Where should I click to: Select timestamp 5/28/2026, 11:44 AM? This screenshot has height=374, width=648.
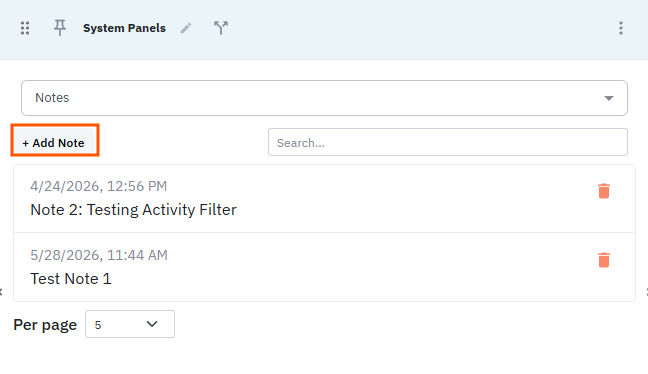pyautogui.click(x=99, y=255)
